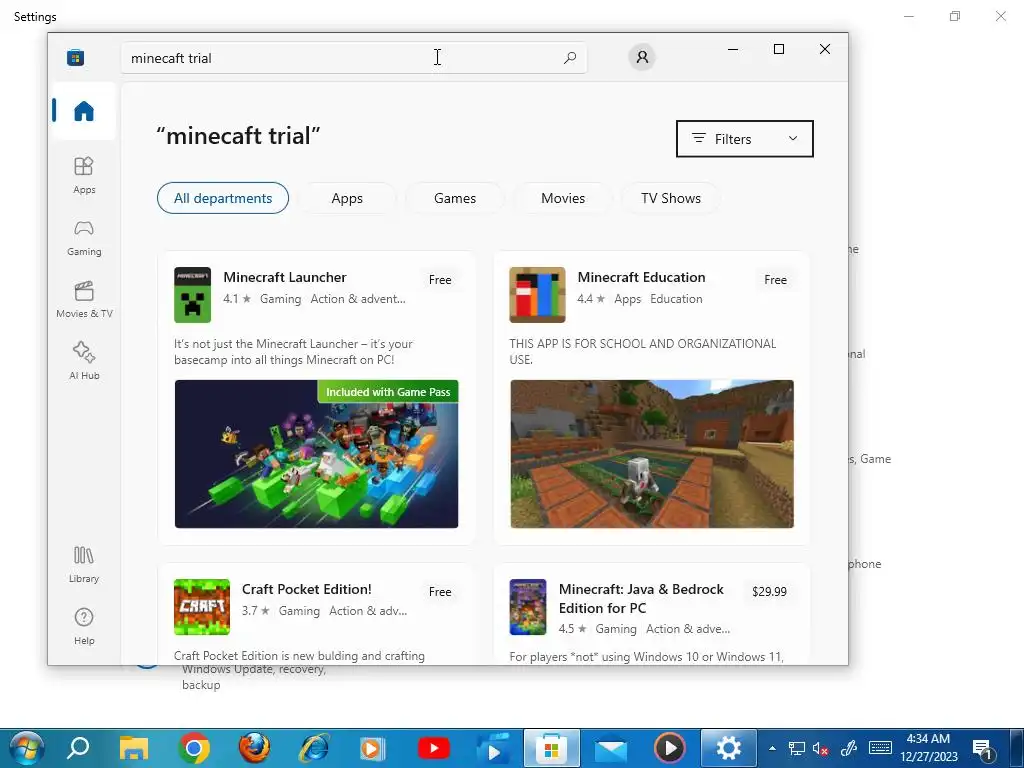
Task: Select All departments filter tab
Action: (x=223, y=198)
